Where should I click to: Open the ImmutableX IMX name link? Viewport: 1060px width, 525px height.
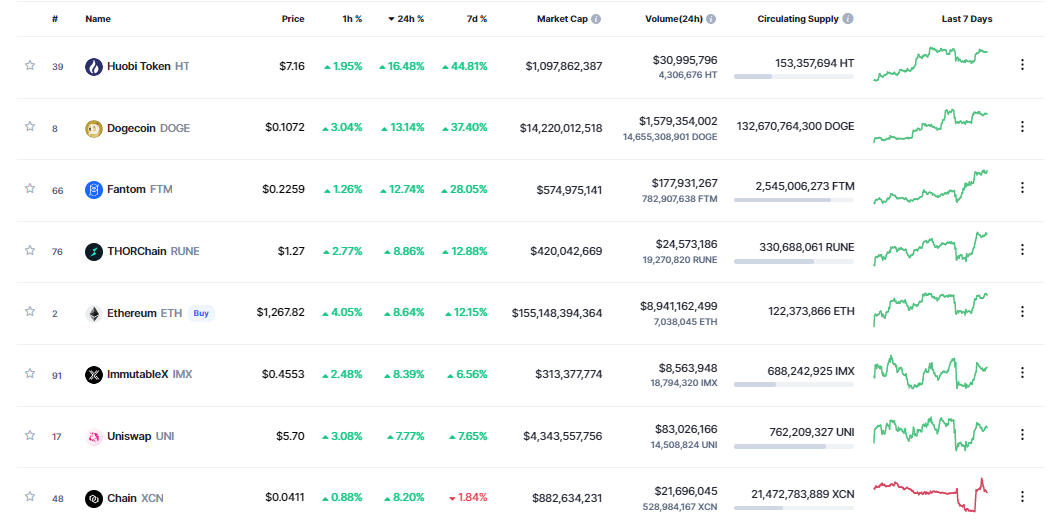click(149, 374)
